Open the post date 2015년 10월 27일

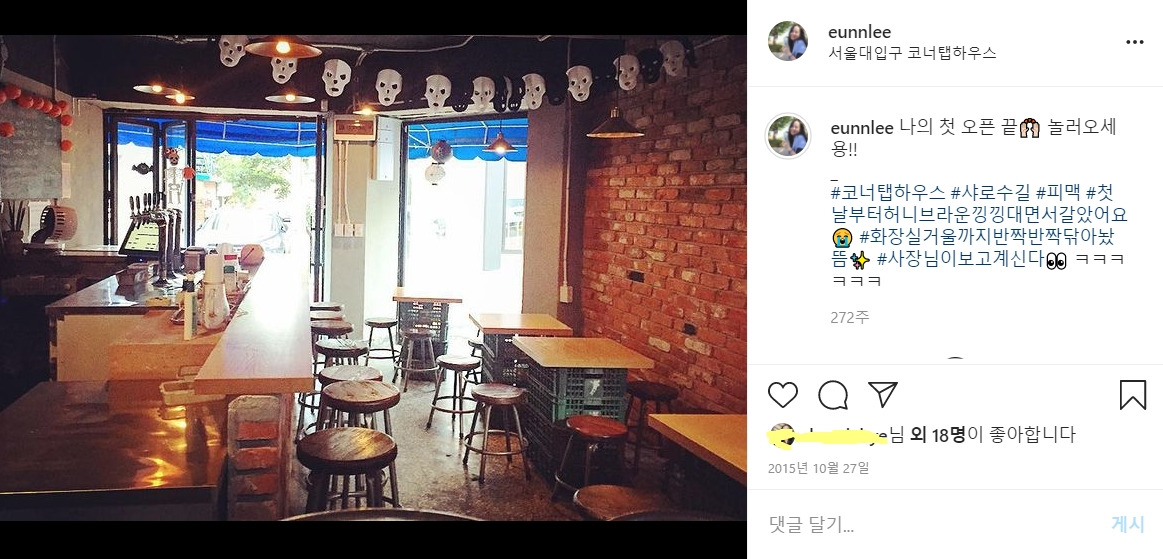click(818, 469)
